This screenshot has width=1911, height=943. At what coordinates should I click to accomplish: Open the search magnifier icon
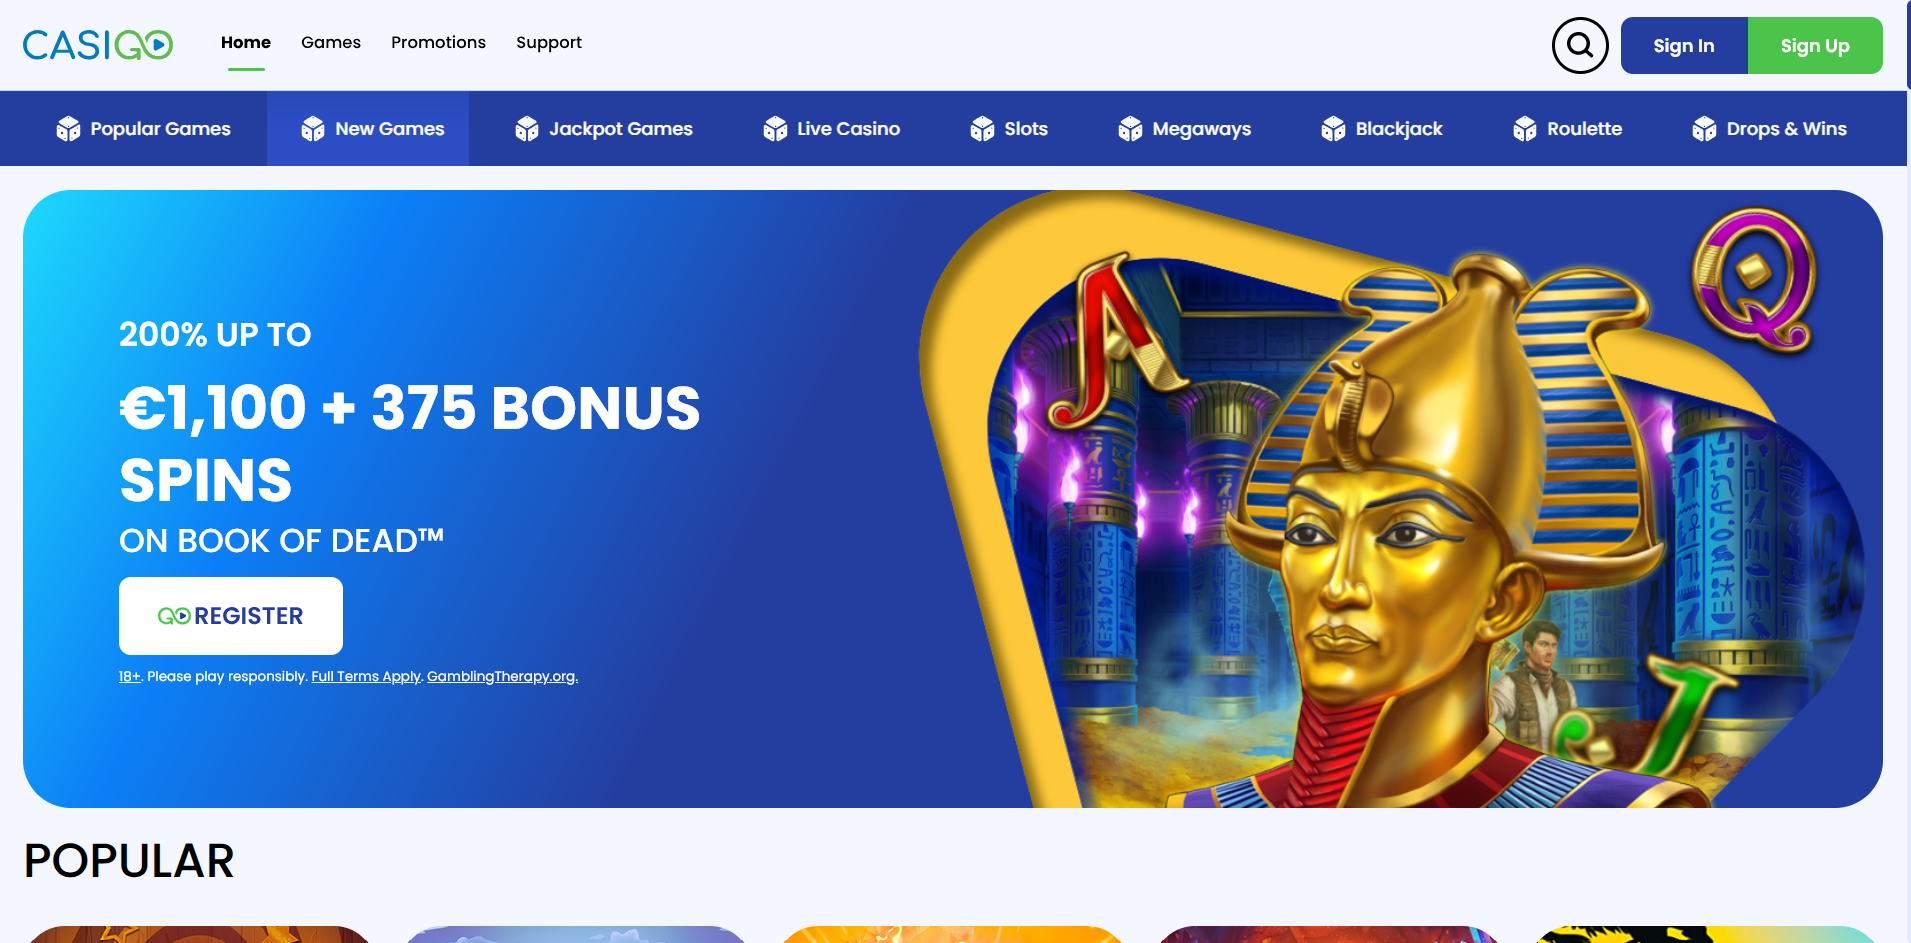[x=1580, y=45]
